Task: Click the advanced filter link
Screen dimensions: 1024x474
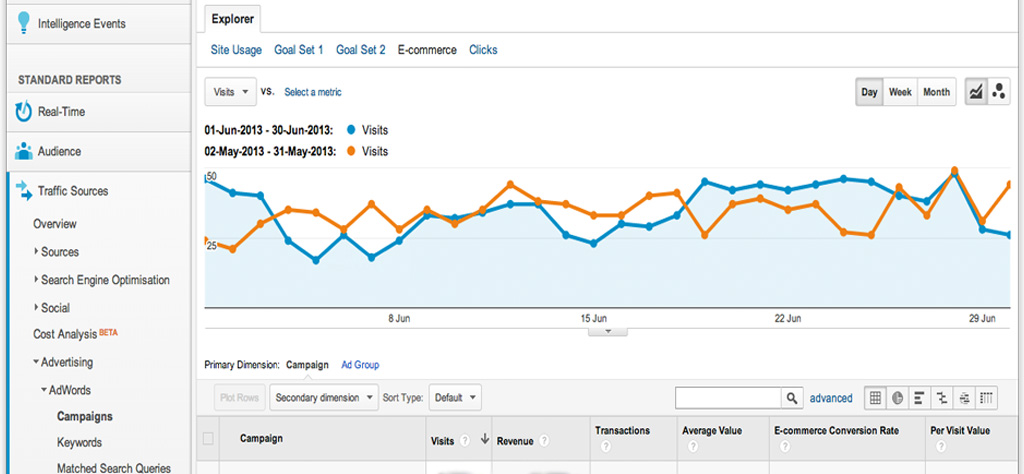Action: 831,398
